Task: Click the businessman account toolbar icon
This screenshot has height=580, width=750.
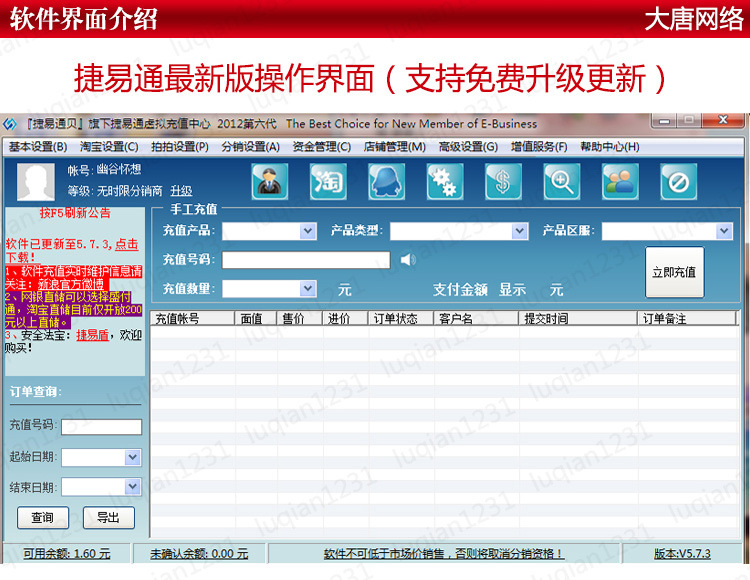Action: pos(270,181)
